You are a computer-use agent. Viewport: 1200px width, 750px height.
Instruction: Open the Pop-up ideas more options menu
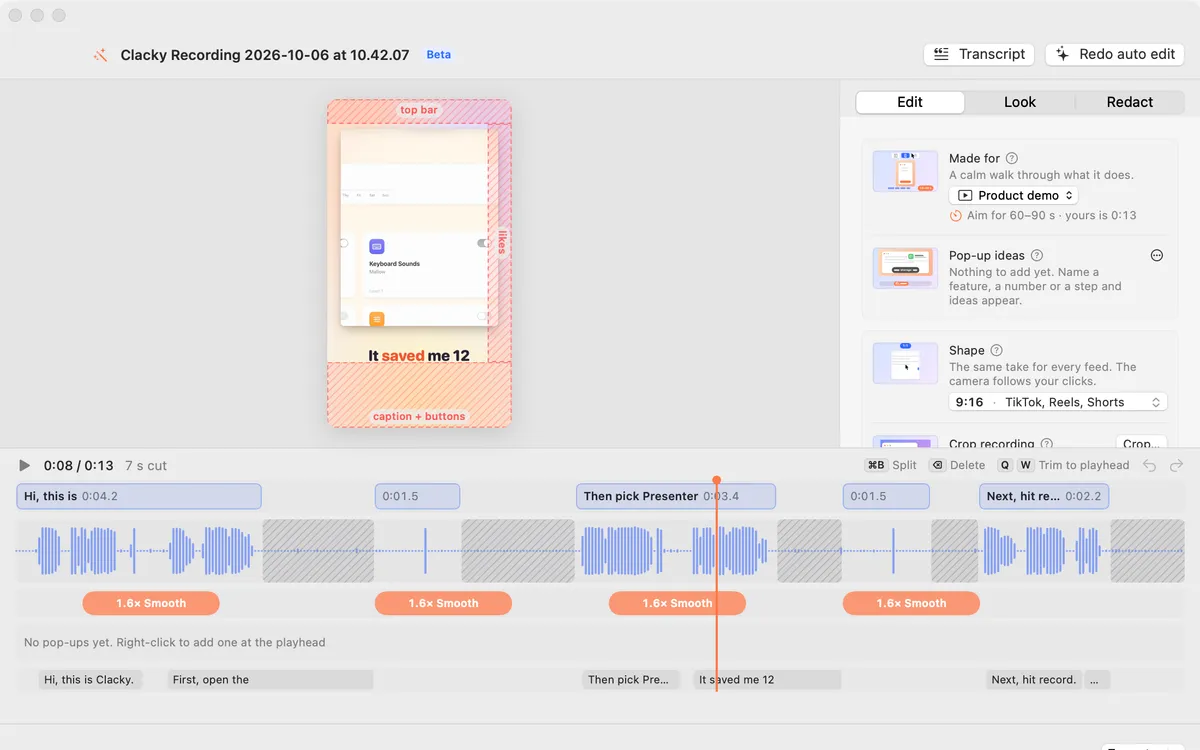point(1157,255)
